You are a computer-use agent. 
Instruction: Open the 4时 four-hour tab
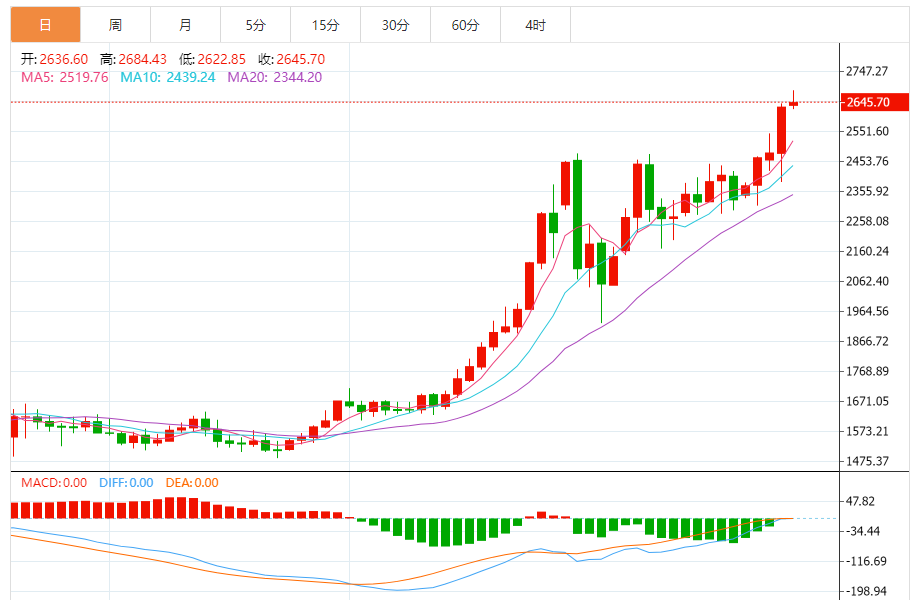click(535, 25)
